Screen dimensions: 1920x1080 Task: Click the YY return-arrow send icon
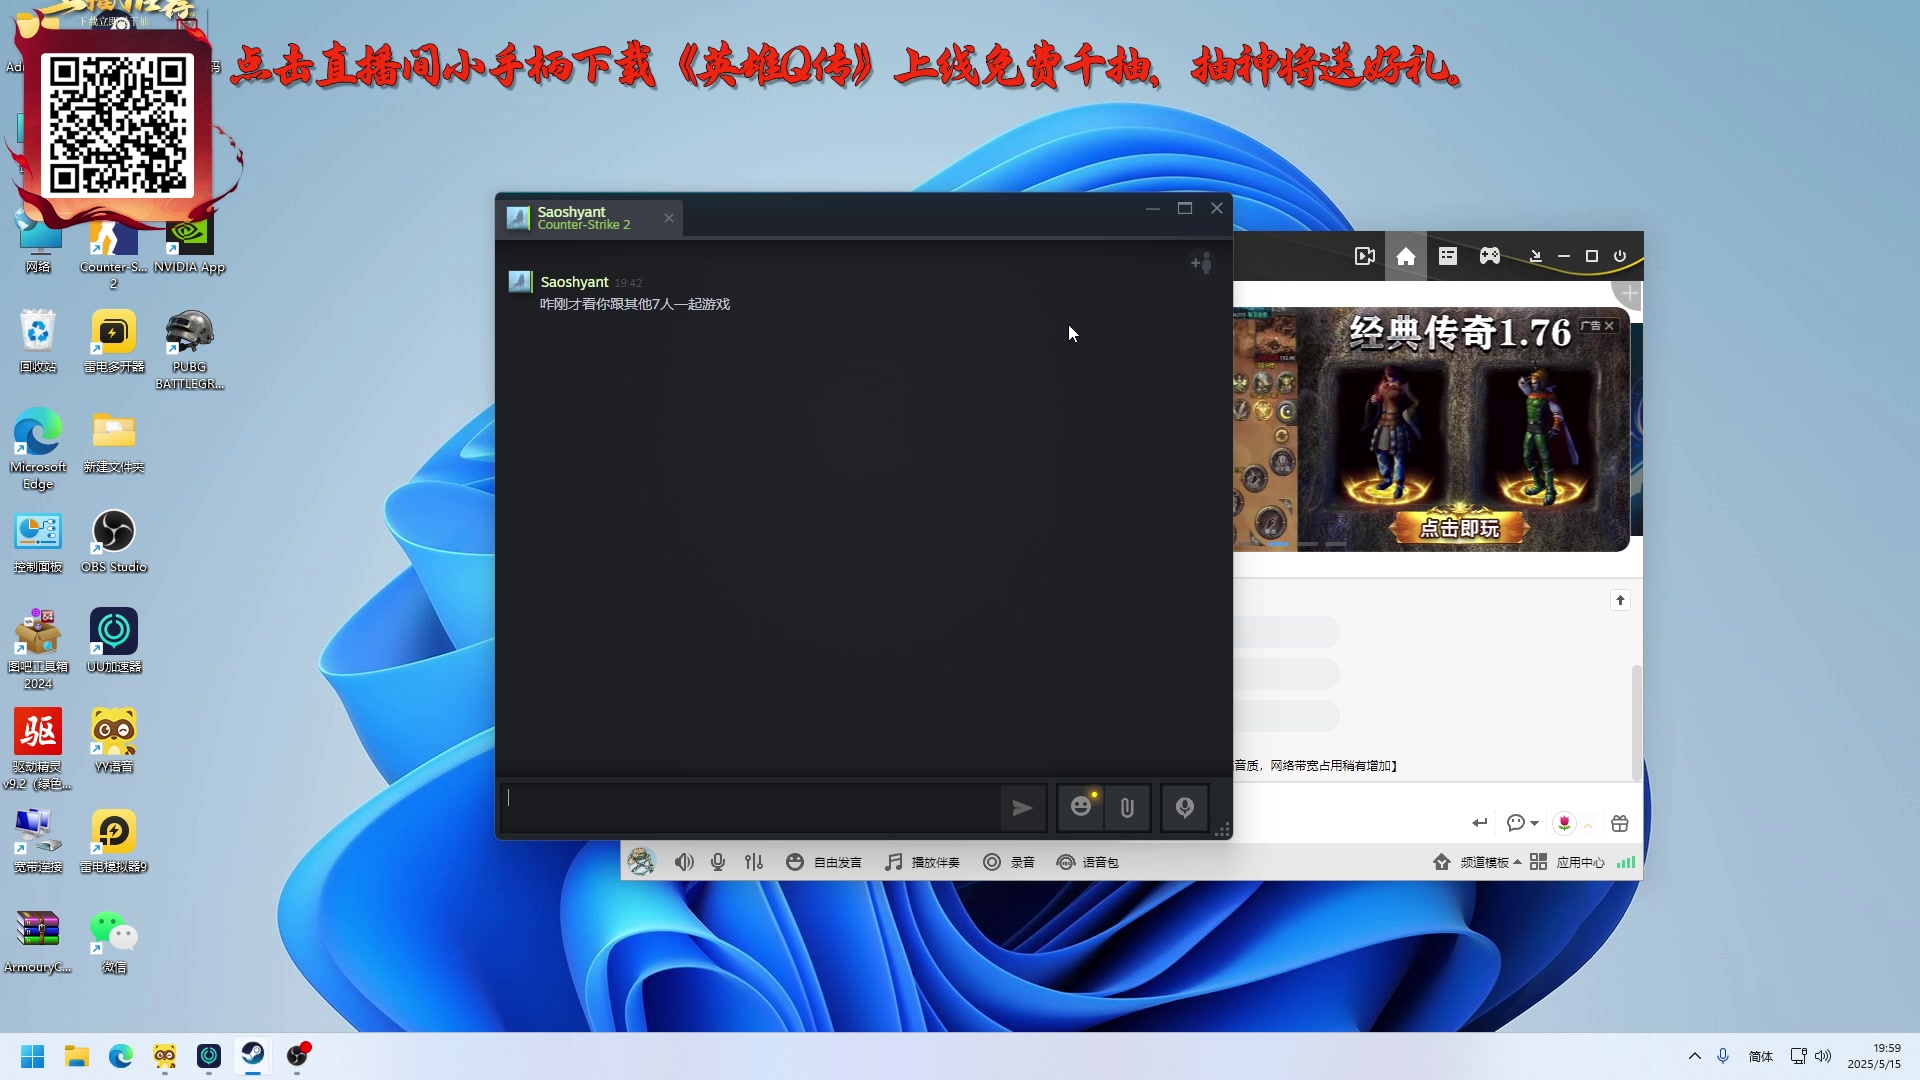click(x=1480, y=823)
